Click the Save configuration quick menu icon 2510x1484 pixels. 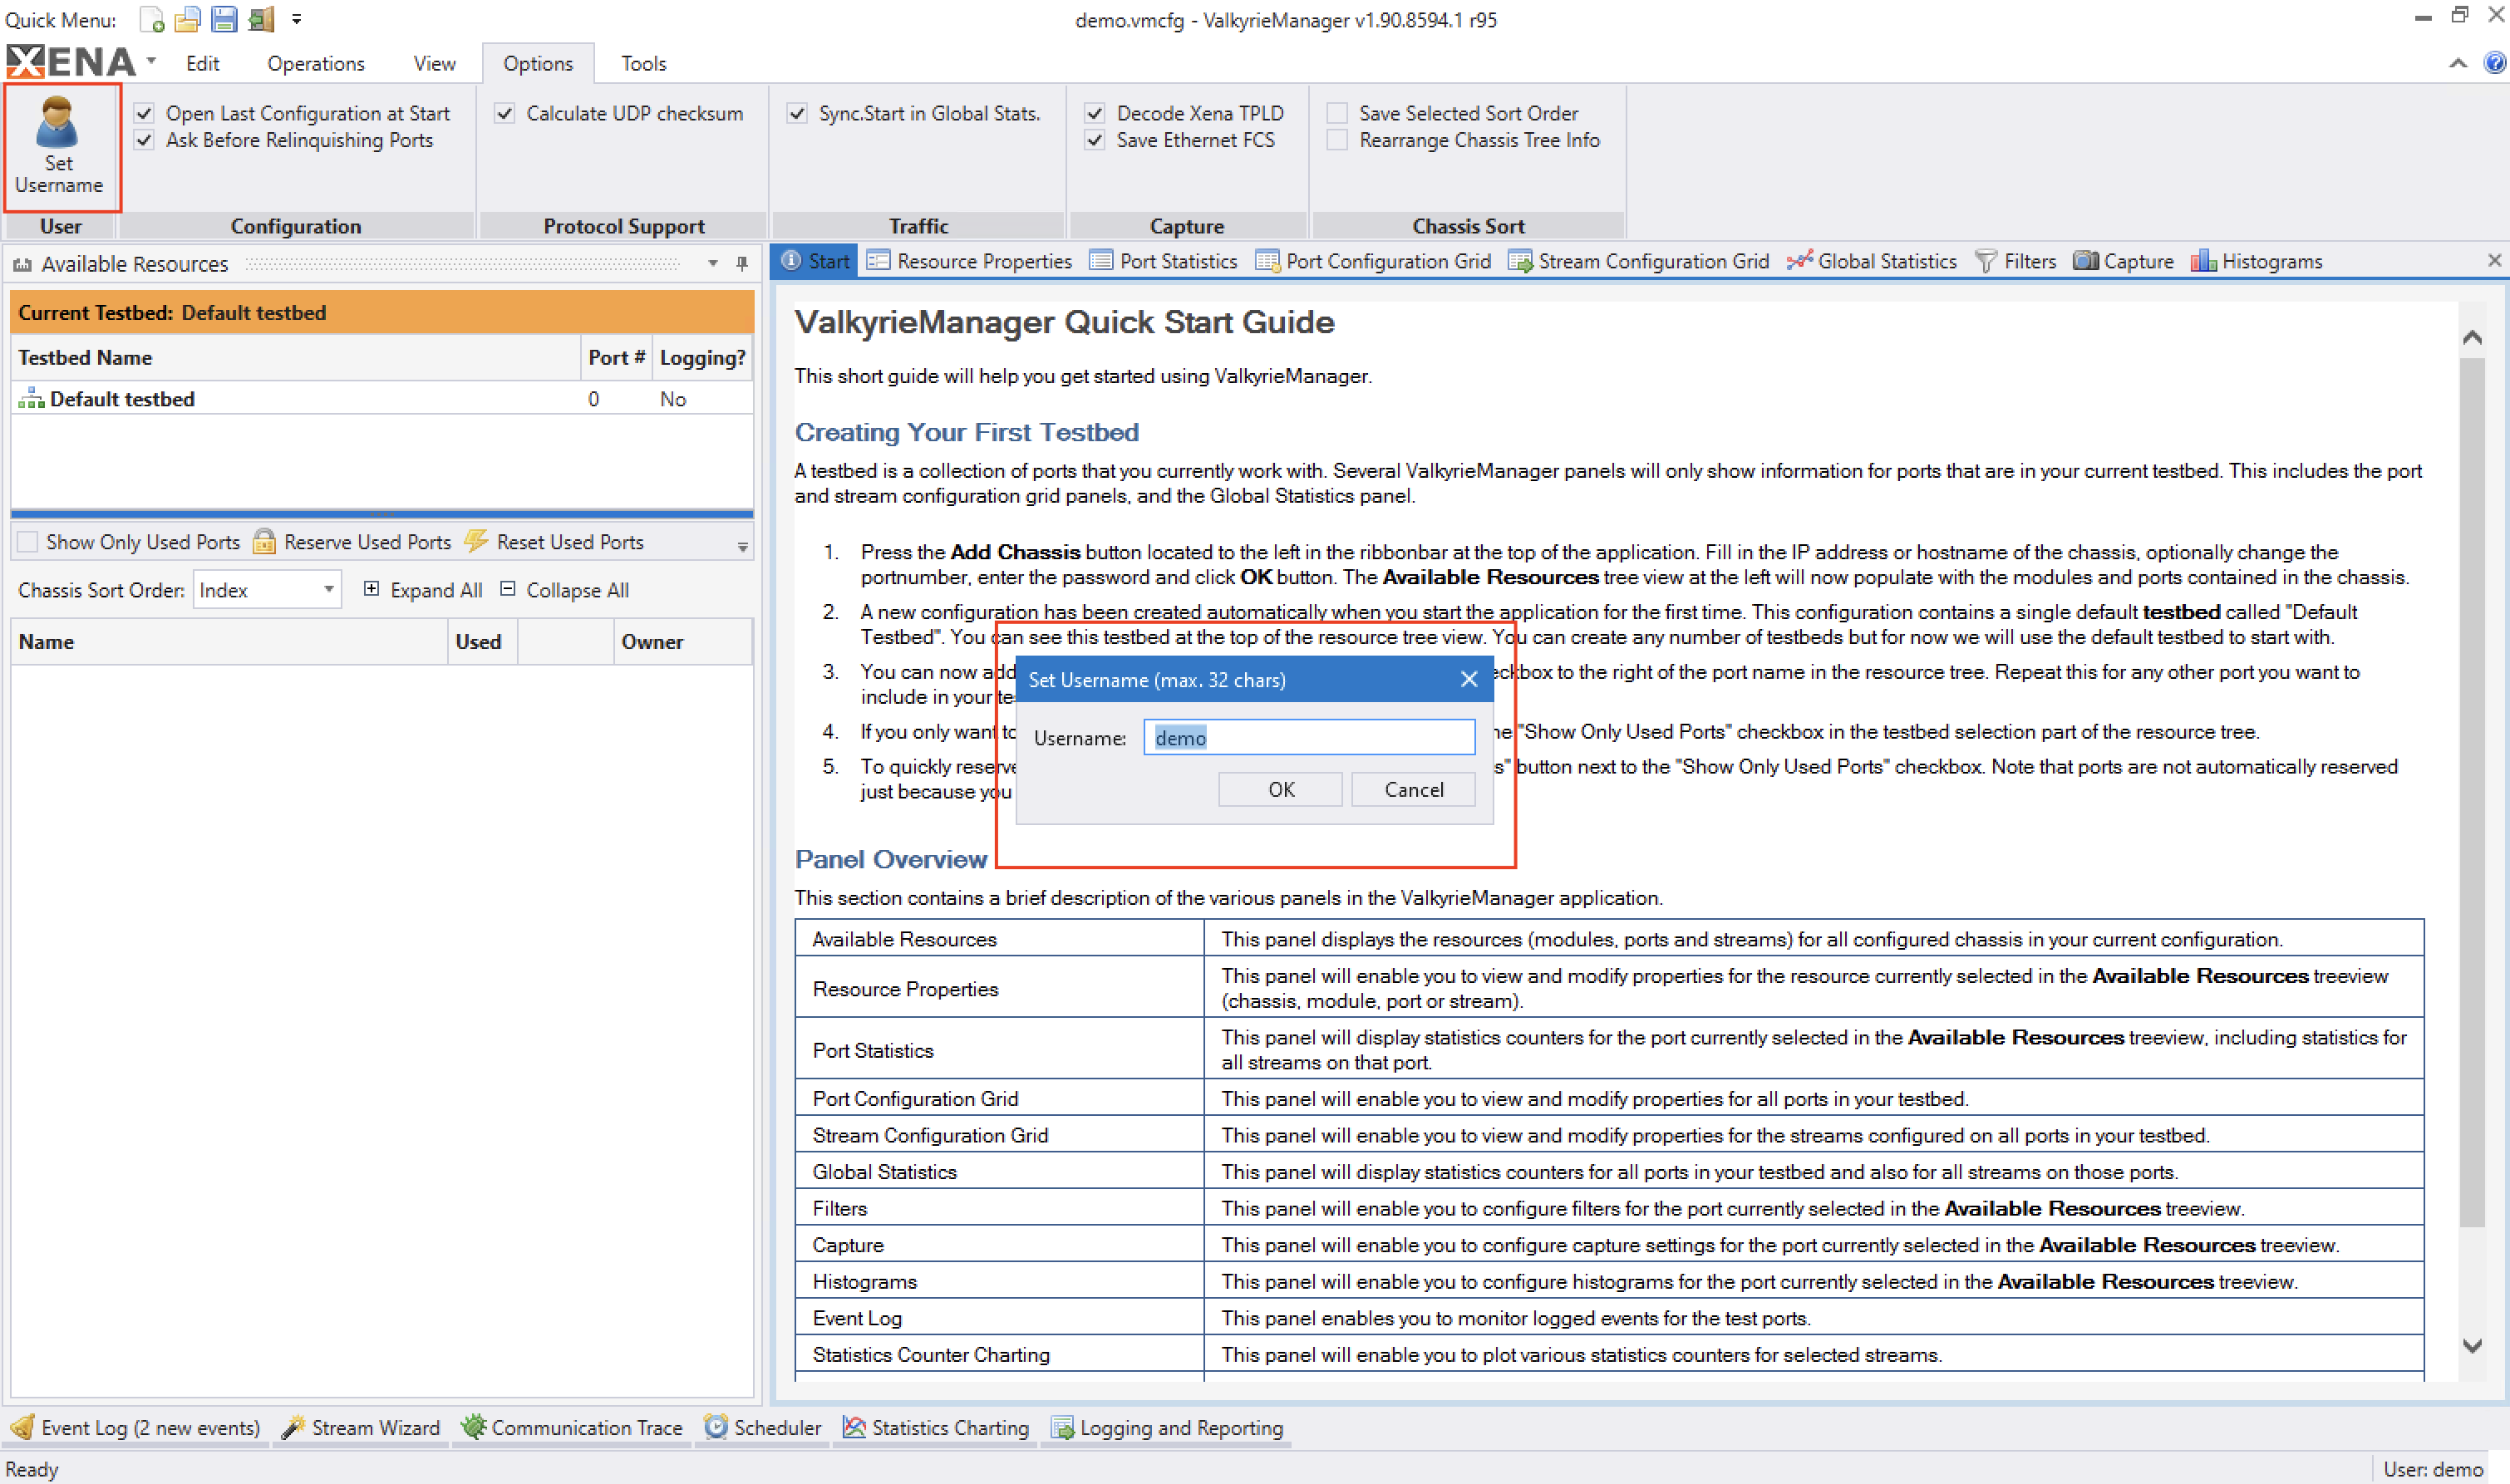[224, 19]
